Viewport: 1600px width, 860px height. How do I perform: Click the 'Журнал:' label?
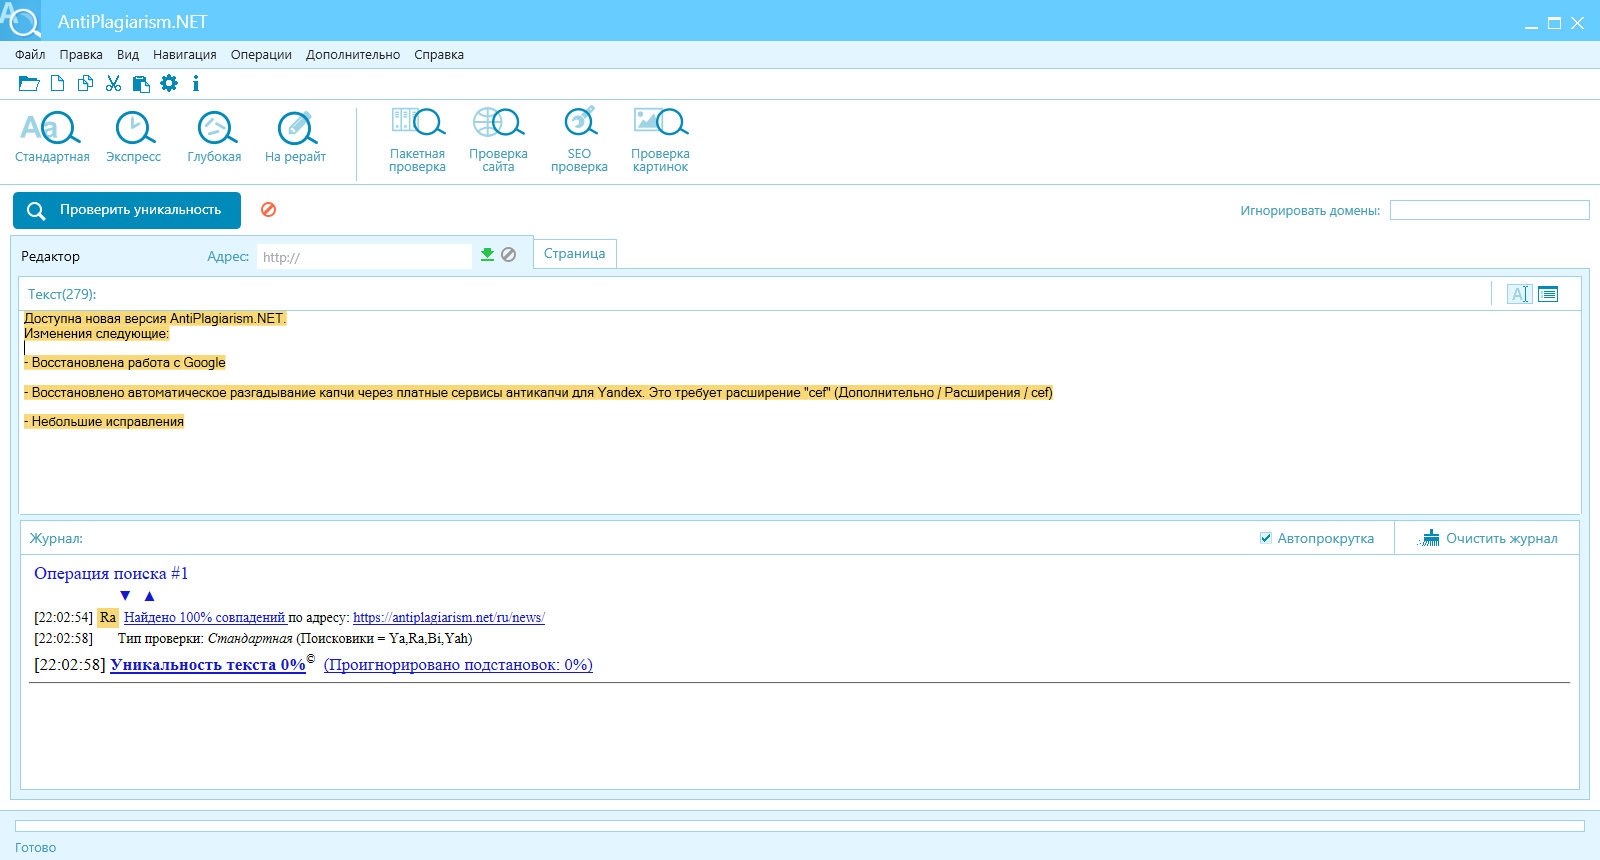[x=56, y=539]
